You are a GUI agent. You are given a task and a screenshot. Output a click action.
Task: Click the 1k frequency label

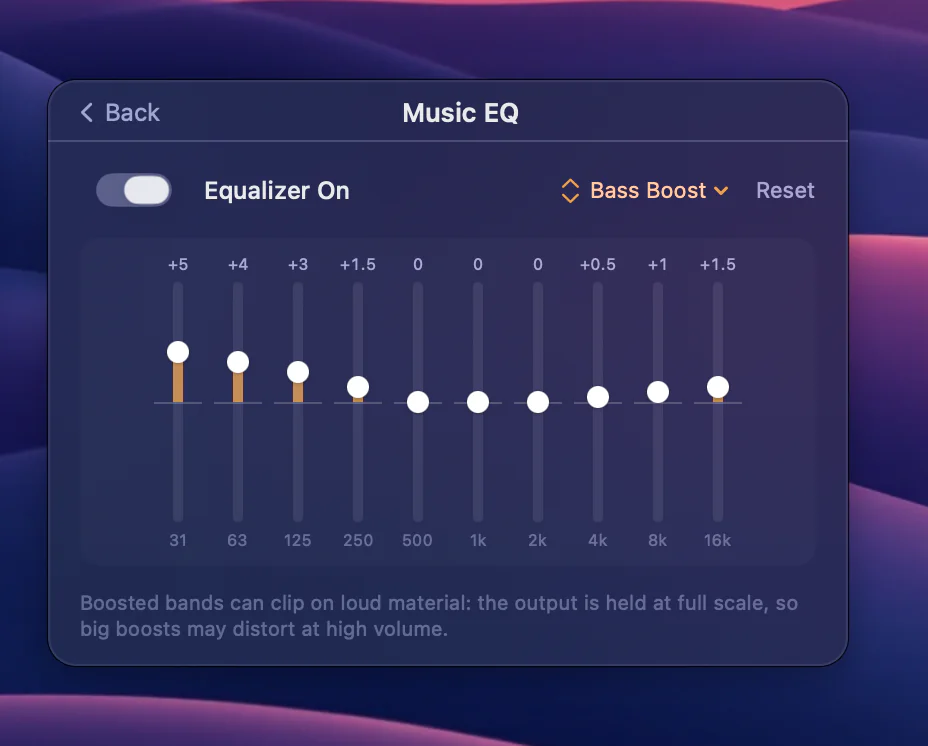(478, 540)
